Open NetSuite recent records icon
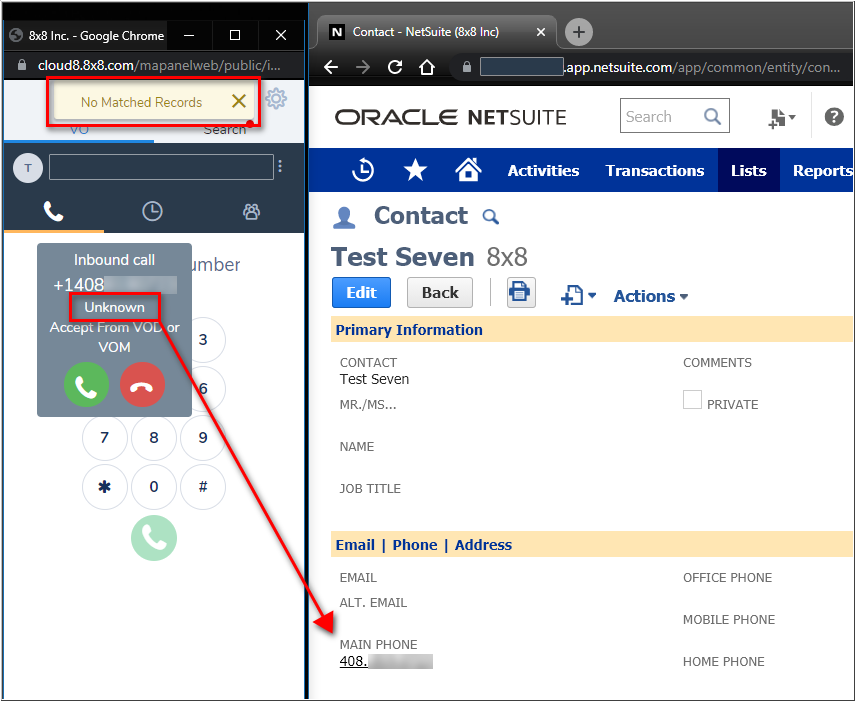Image resolution: width=855 pixels, height=701 pixels. click(x=363, y=170)
